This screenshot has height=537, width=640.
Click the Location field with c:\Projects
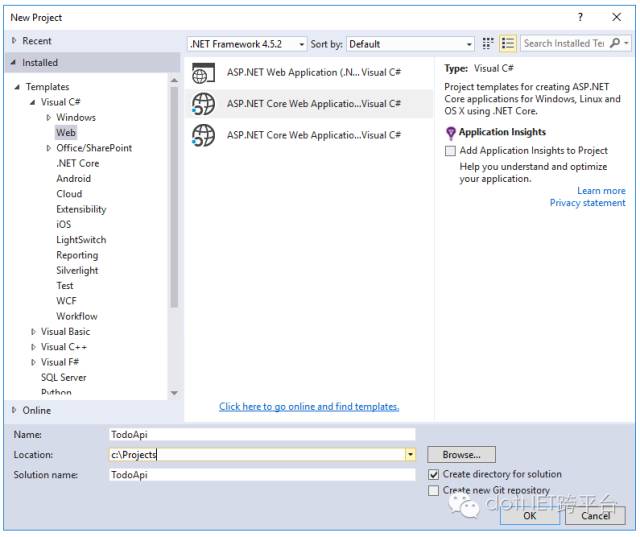[x=257, y=454]
